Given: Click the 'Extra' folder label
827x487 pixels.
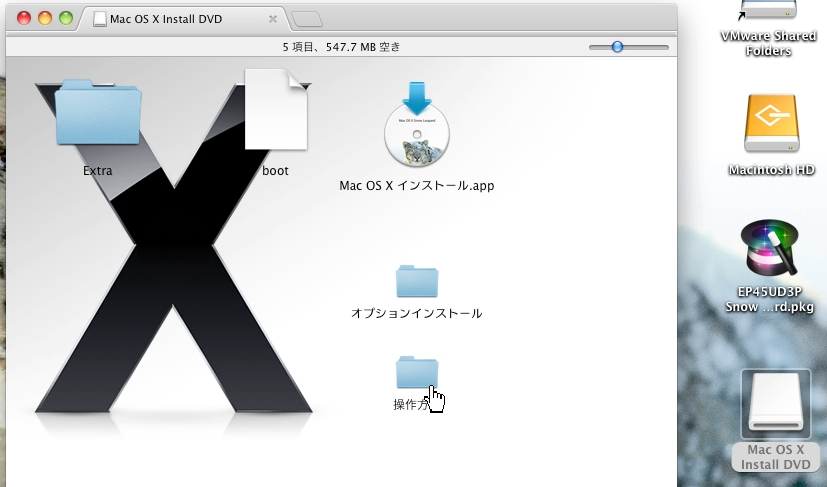Looking at the screenshot, I should point(98,171).
